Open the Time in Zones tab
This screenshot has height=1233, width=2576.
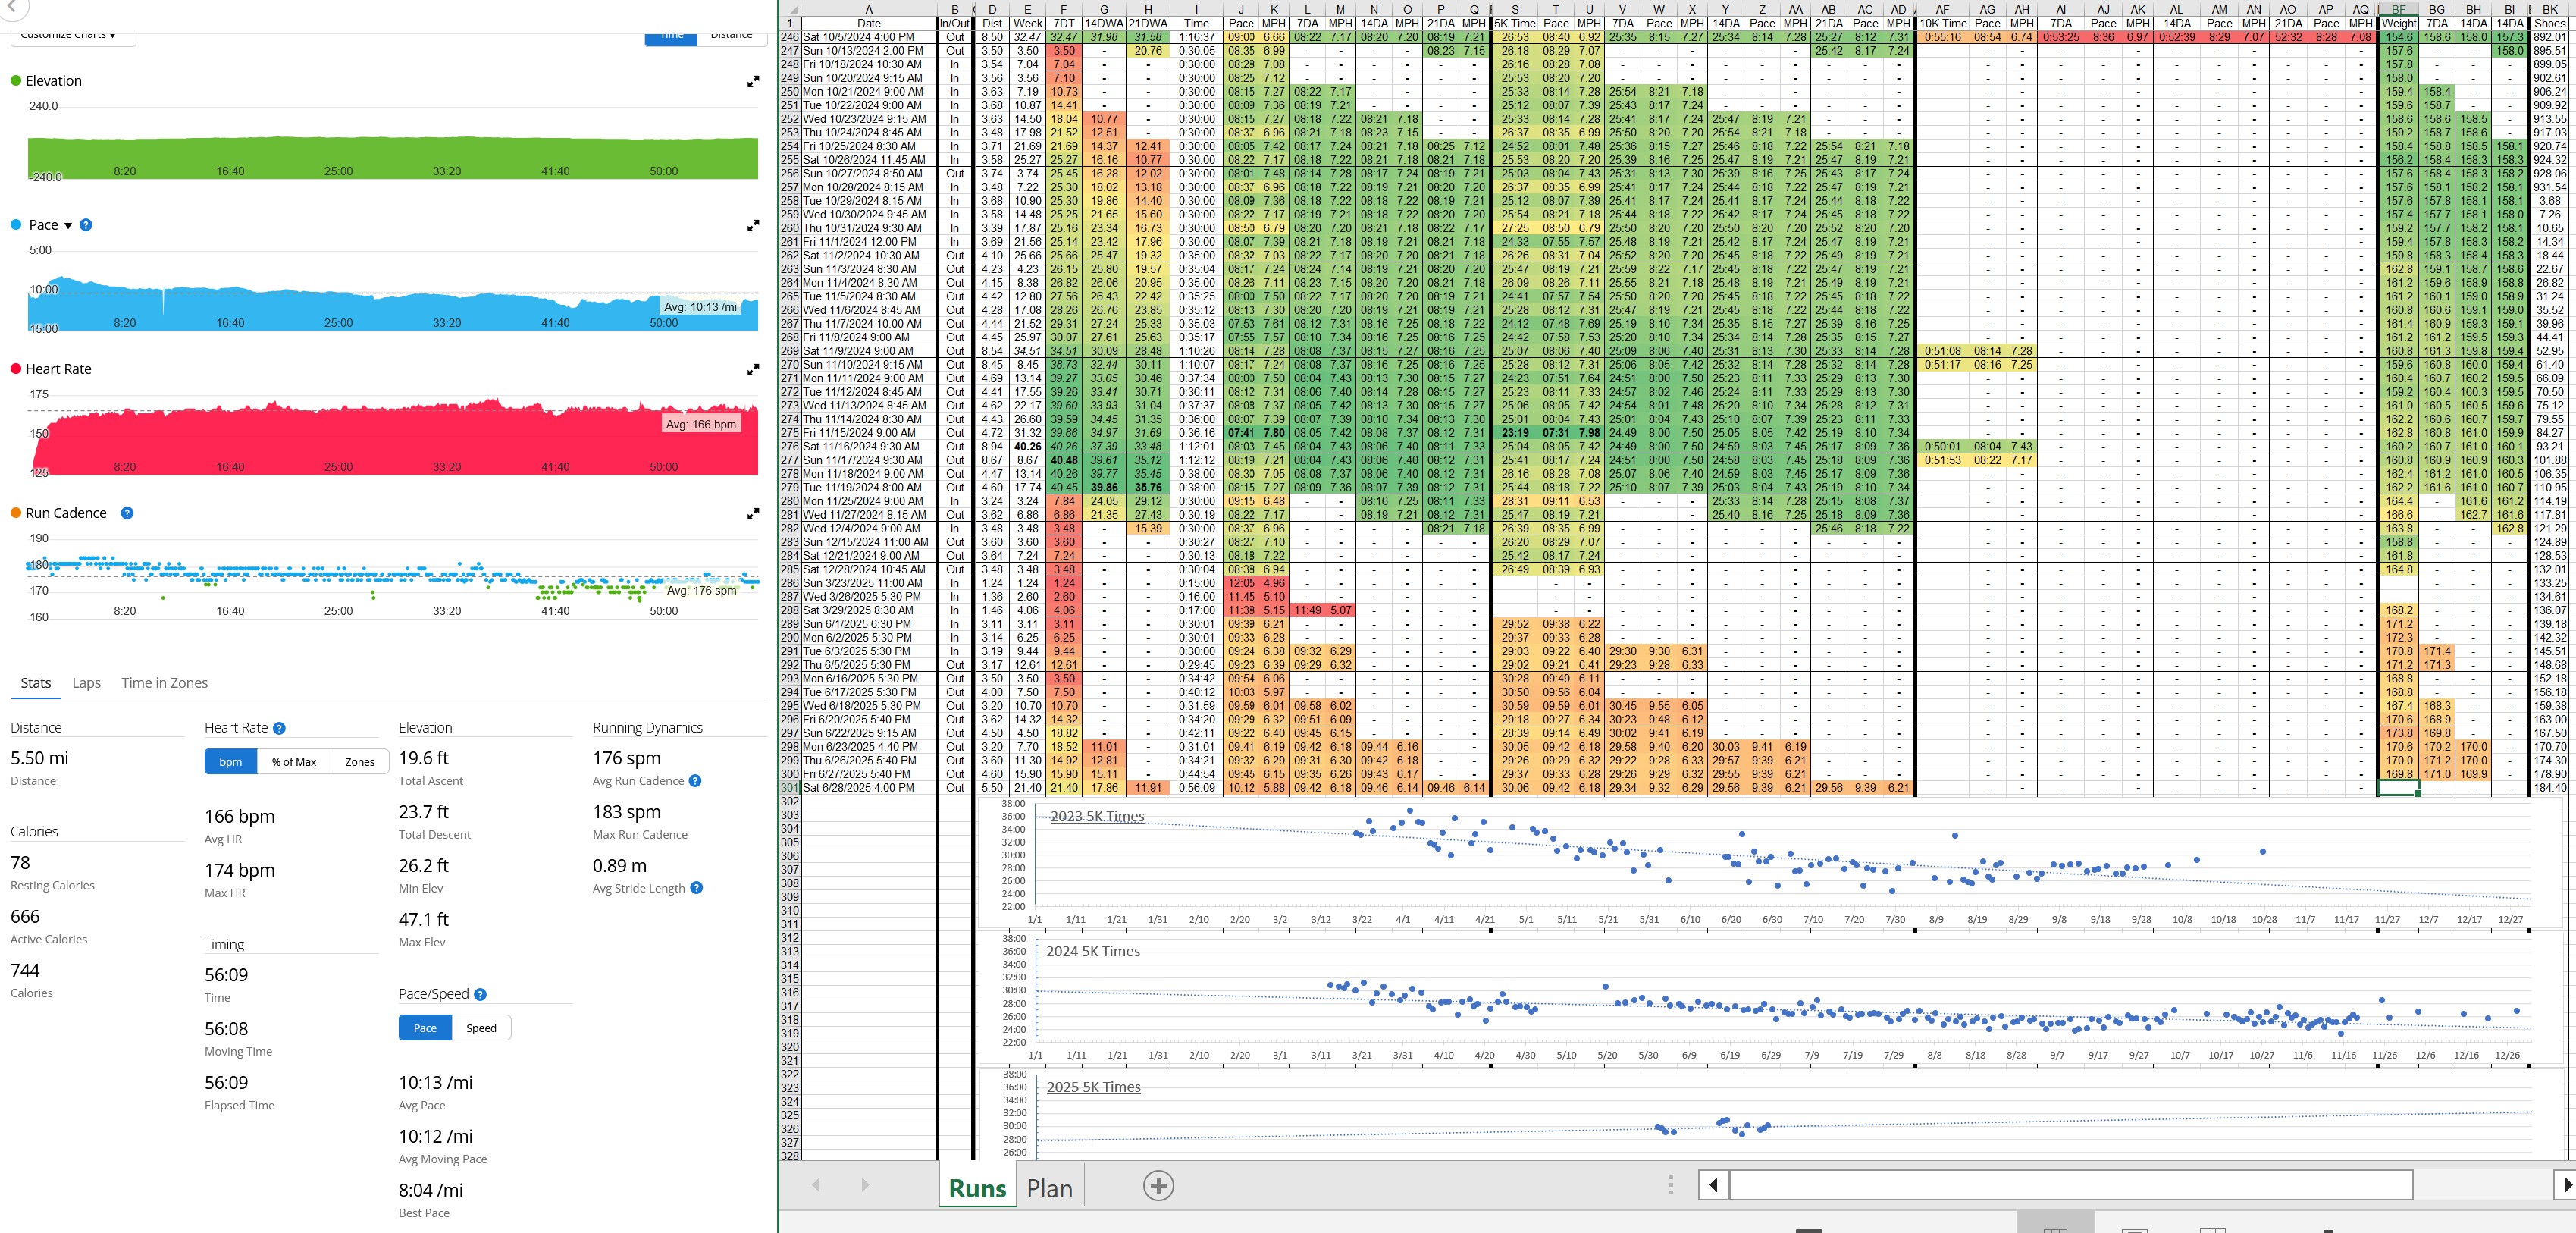(165, 683)
